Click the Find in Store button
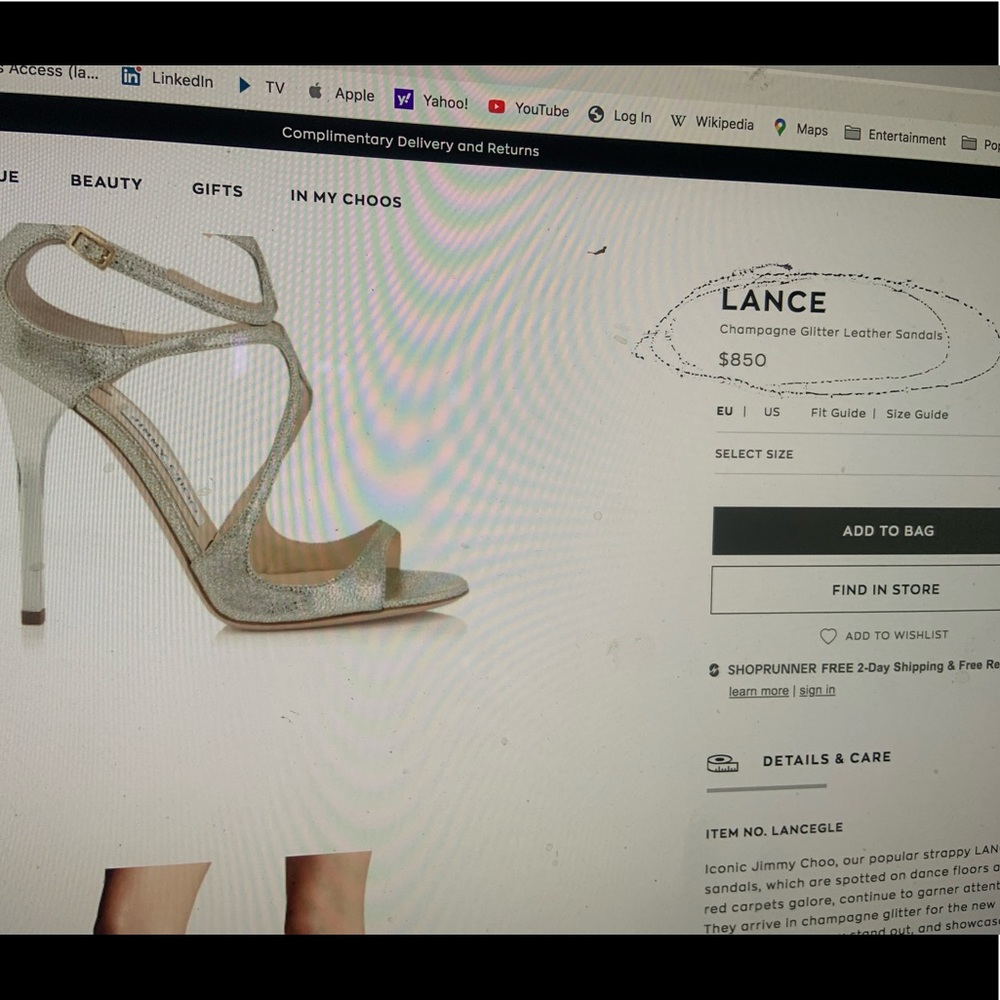The height and width of the screenshot is (1000, 1000). click(855, 589)
